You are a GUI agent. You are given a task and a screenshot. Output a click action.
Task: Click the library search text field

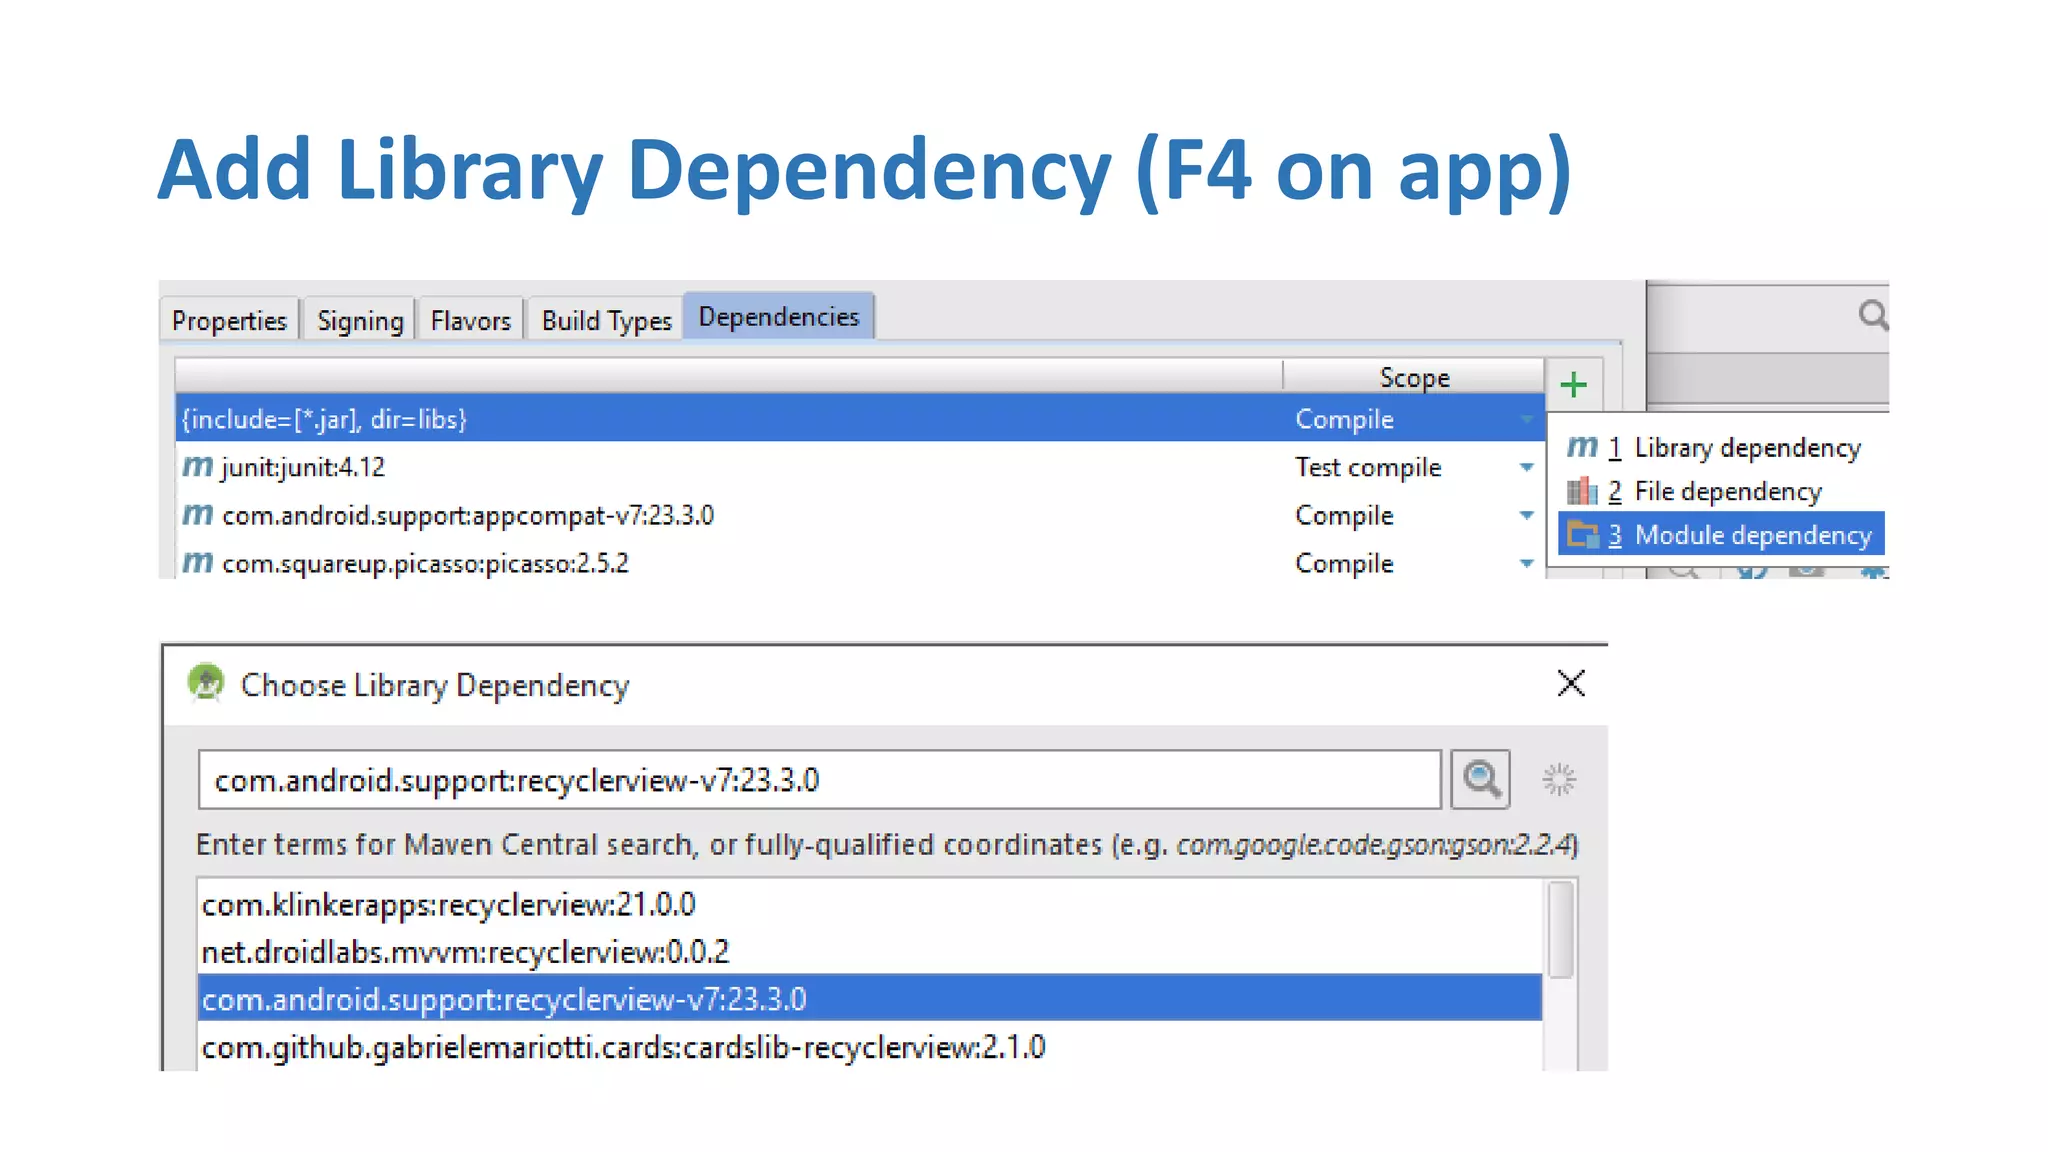point(819,779)
